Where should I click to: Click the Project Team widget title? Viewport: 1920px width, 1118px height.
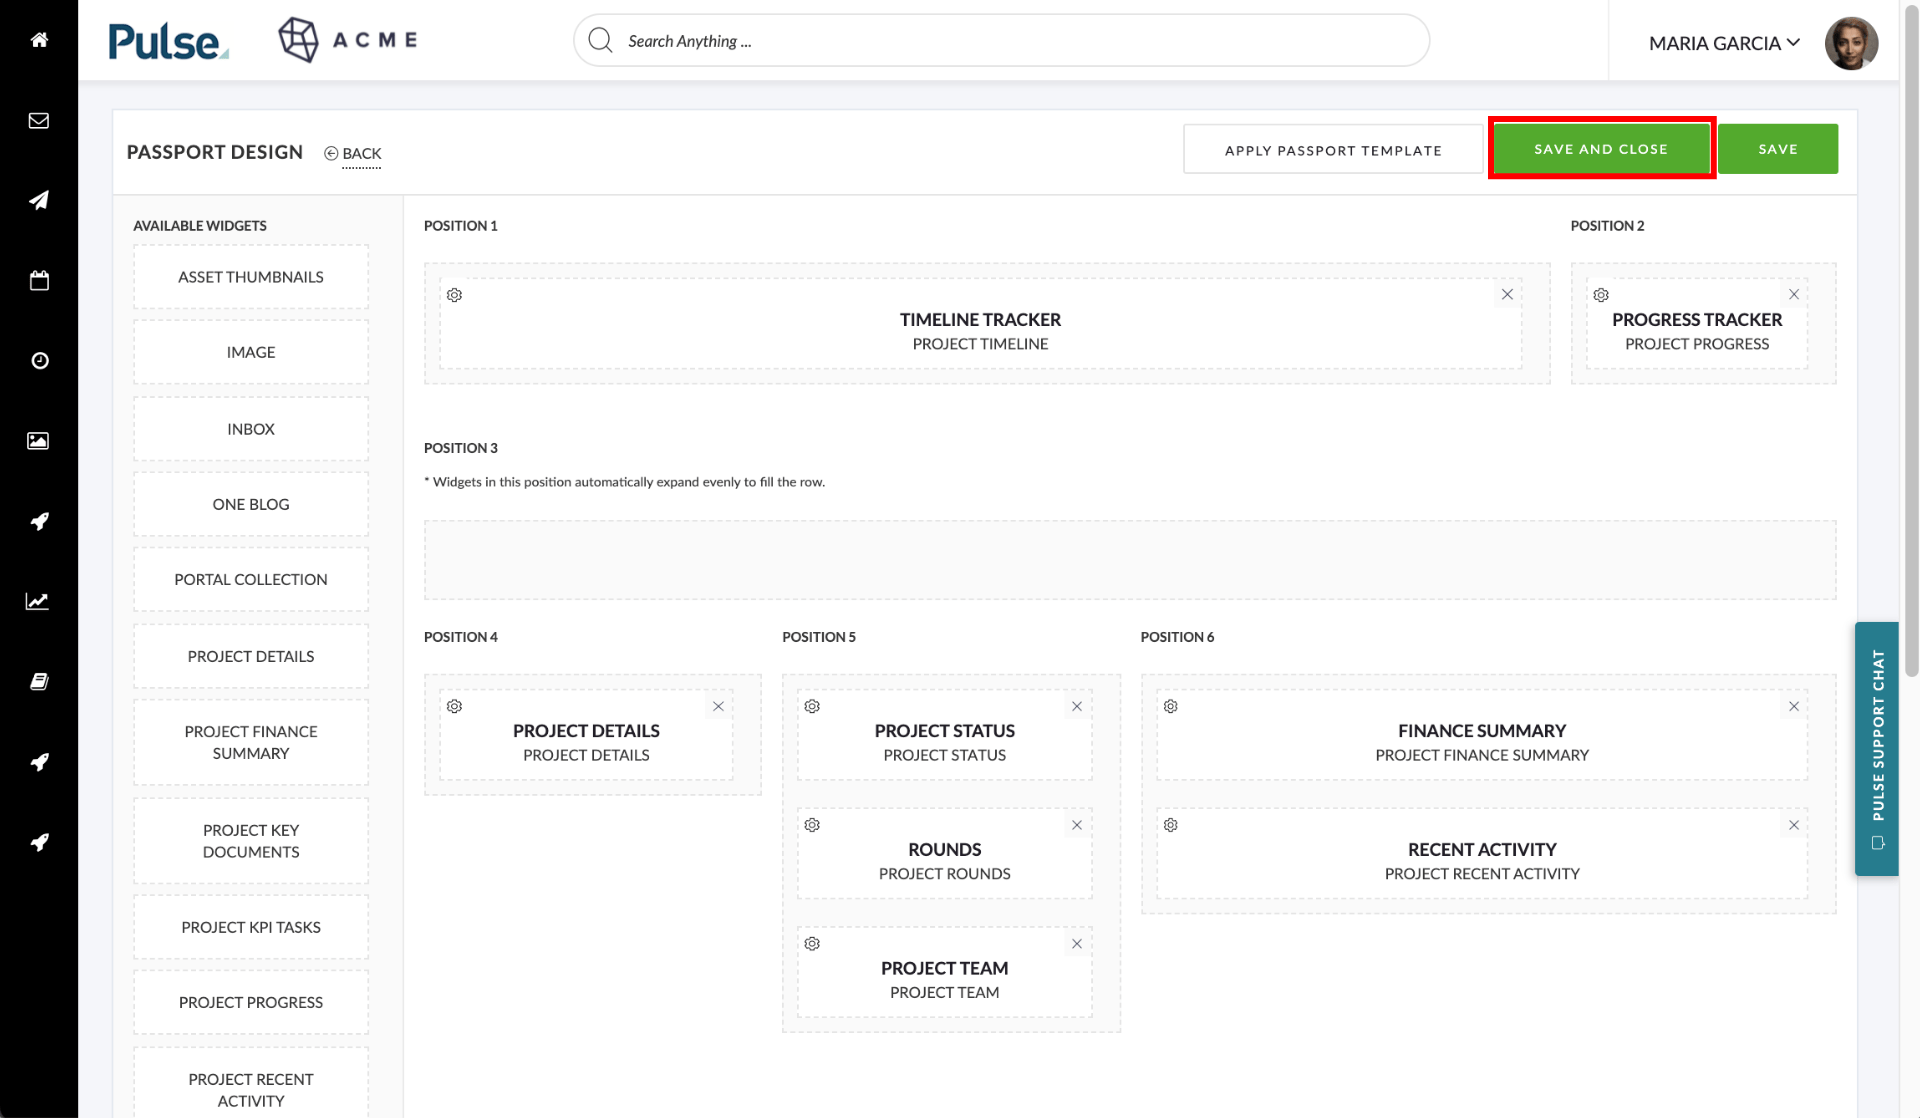click(945, 969)
